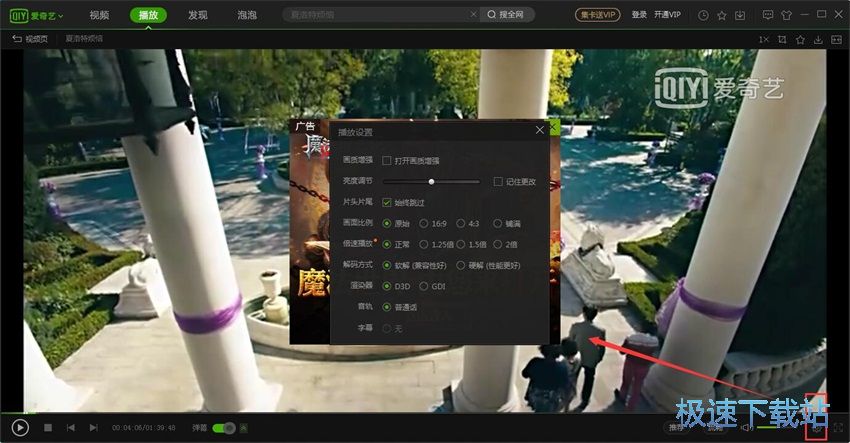Switch to the 播放 tab
This screenshot has height=443, width=850.
(148, 15)
